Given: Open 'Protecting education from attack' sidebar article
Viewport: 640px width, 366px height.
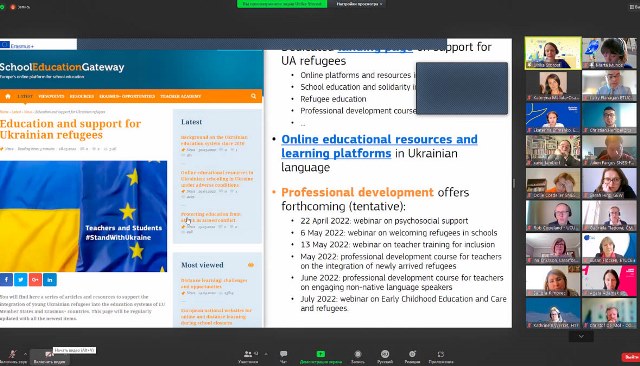Looking at the screenshot, I should coord(211,217).
